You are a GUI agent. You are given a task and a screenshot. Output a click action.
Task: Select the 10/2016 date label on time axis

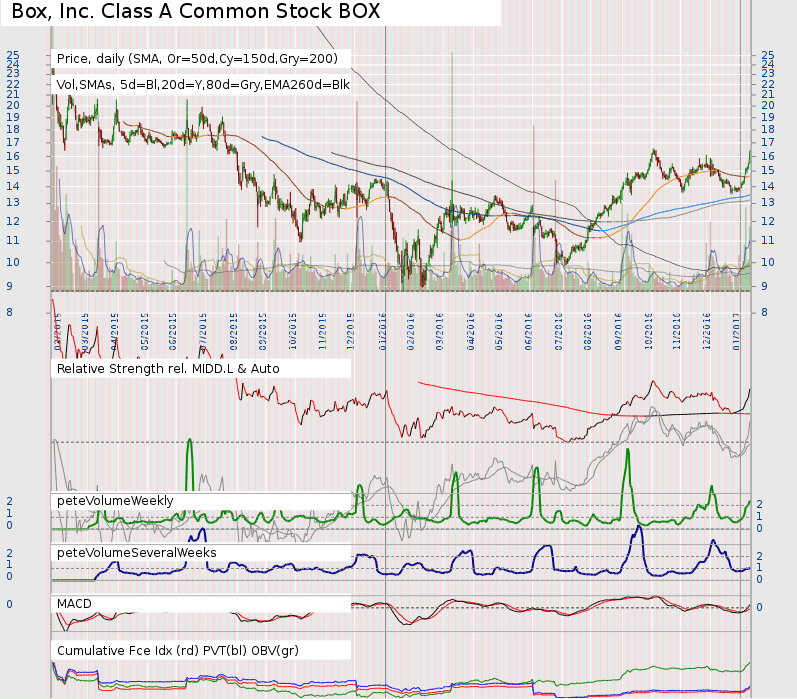click(x=648, y=331)
